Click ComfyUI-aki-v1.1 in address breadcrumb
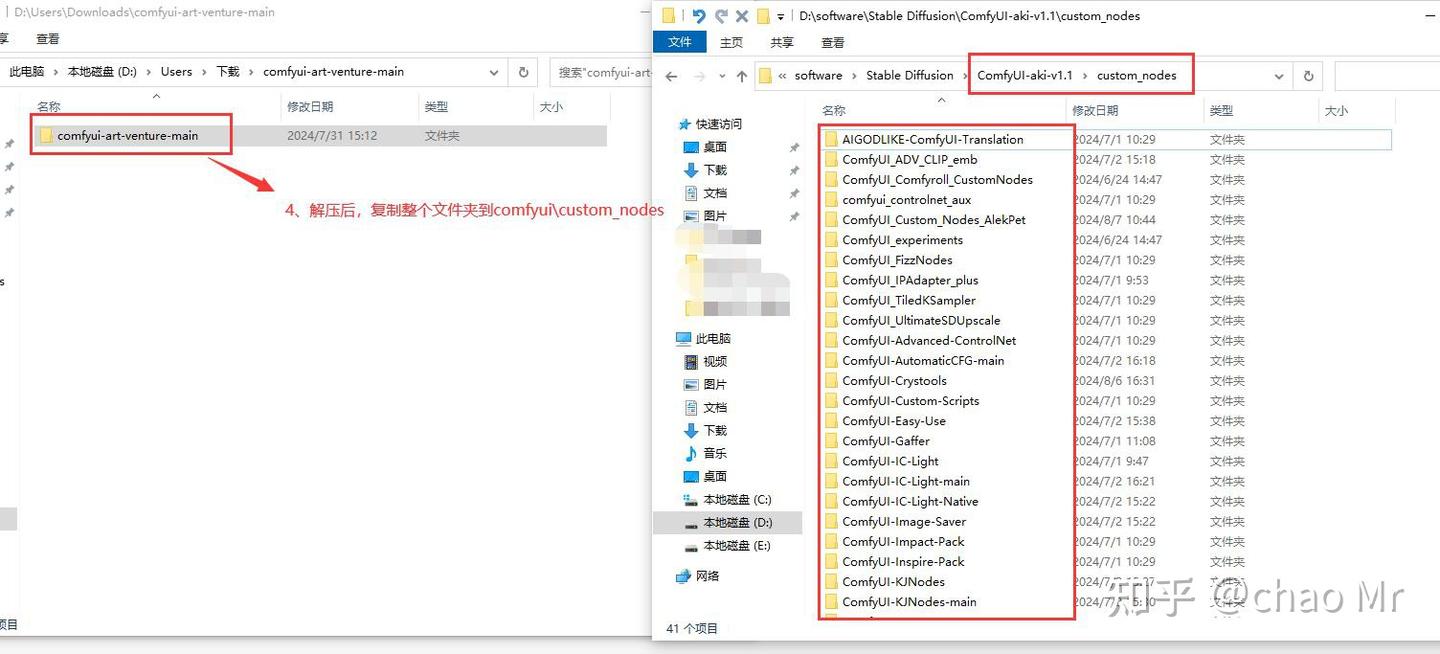This screenshot has height=654, width=1440. point(1024,75)
